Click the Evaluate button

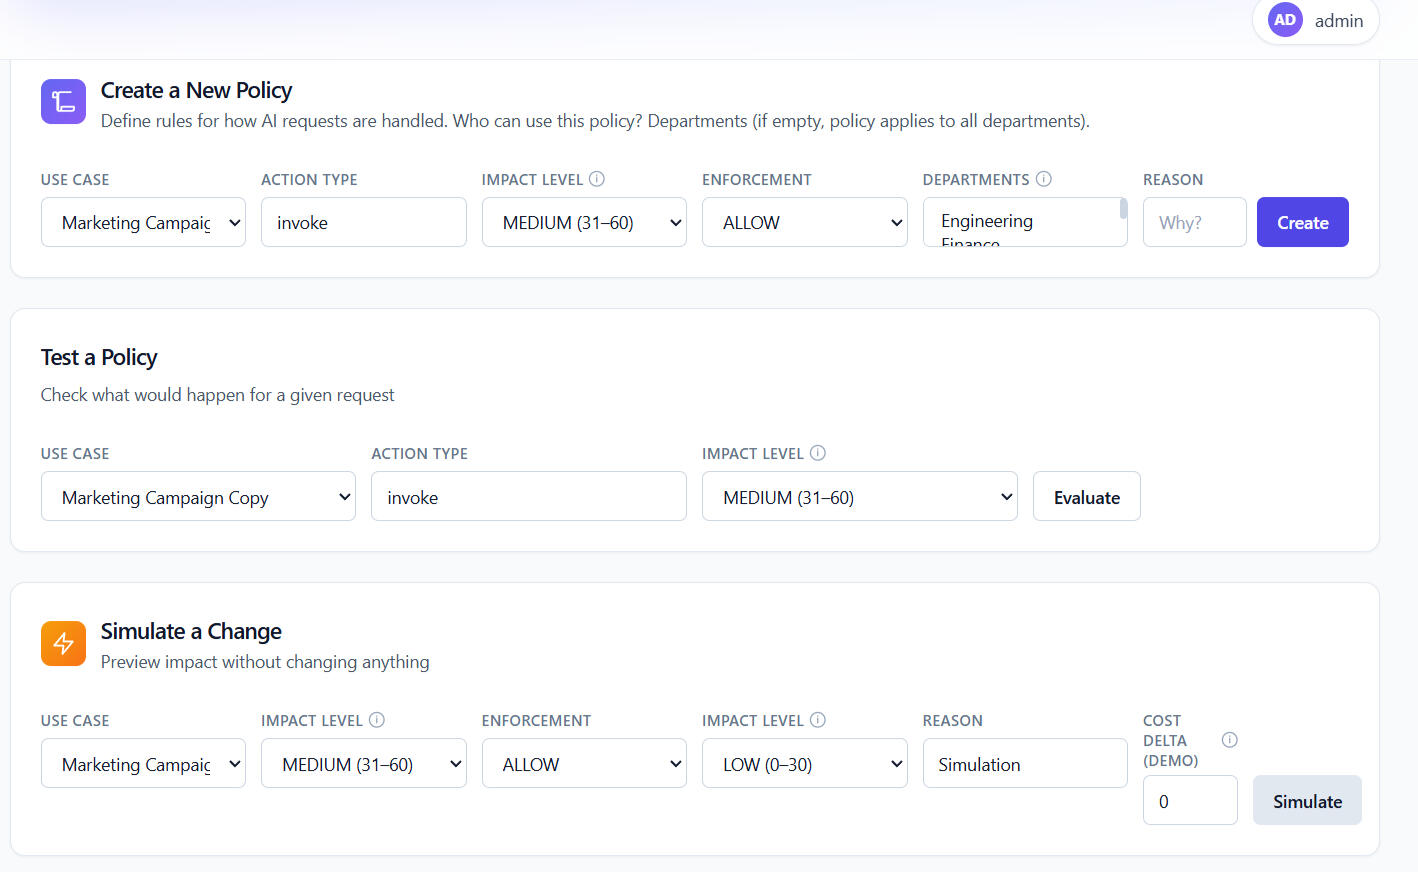point(1086,497)
